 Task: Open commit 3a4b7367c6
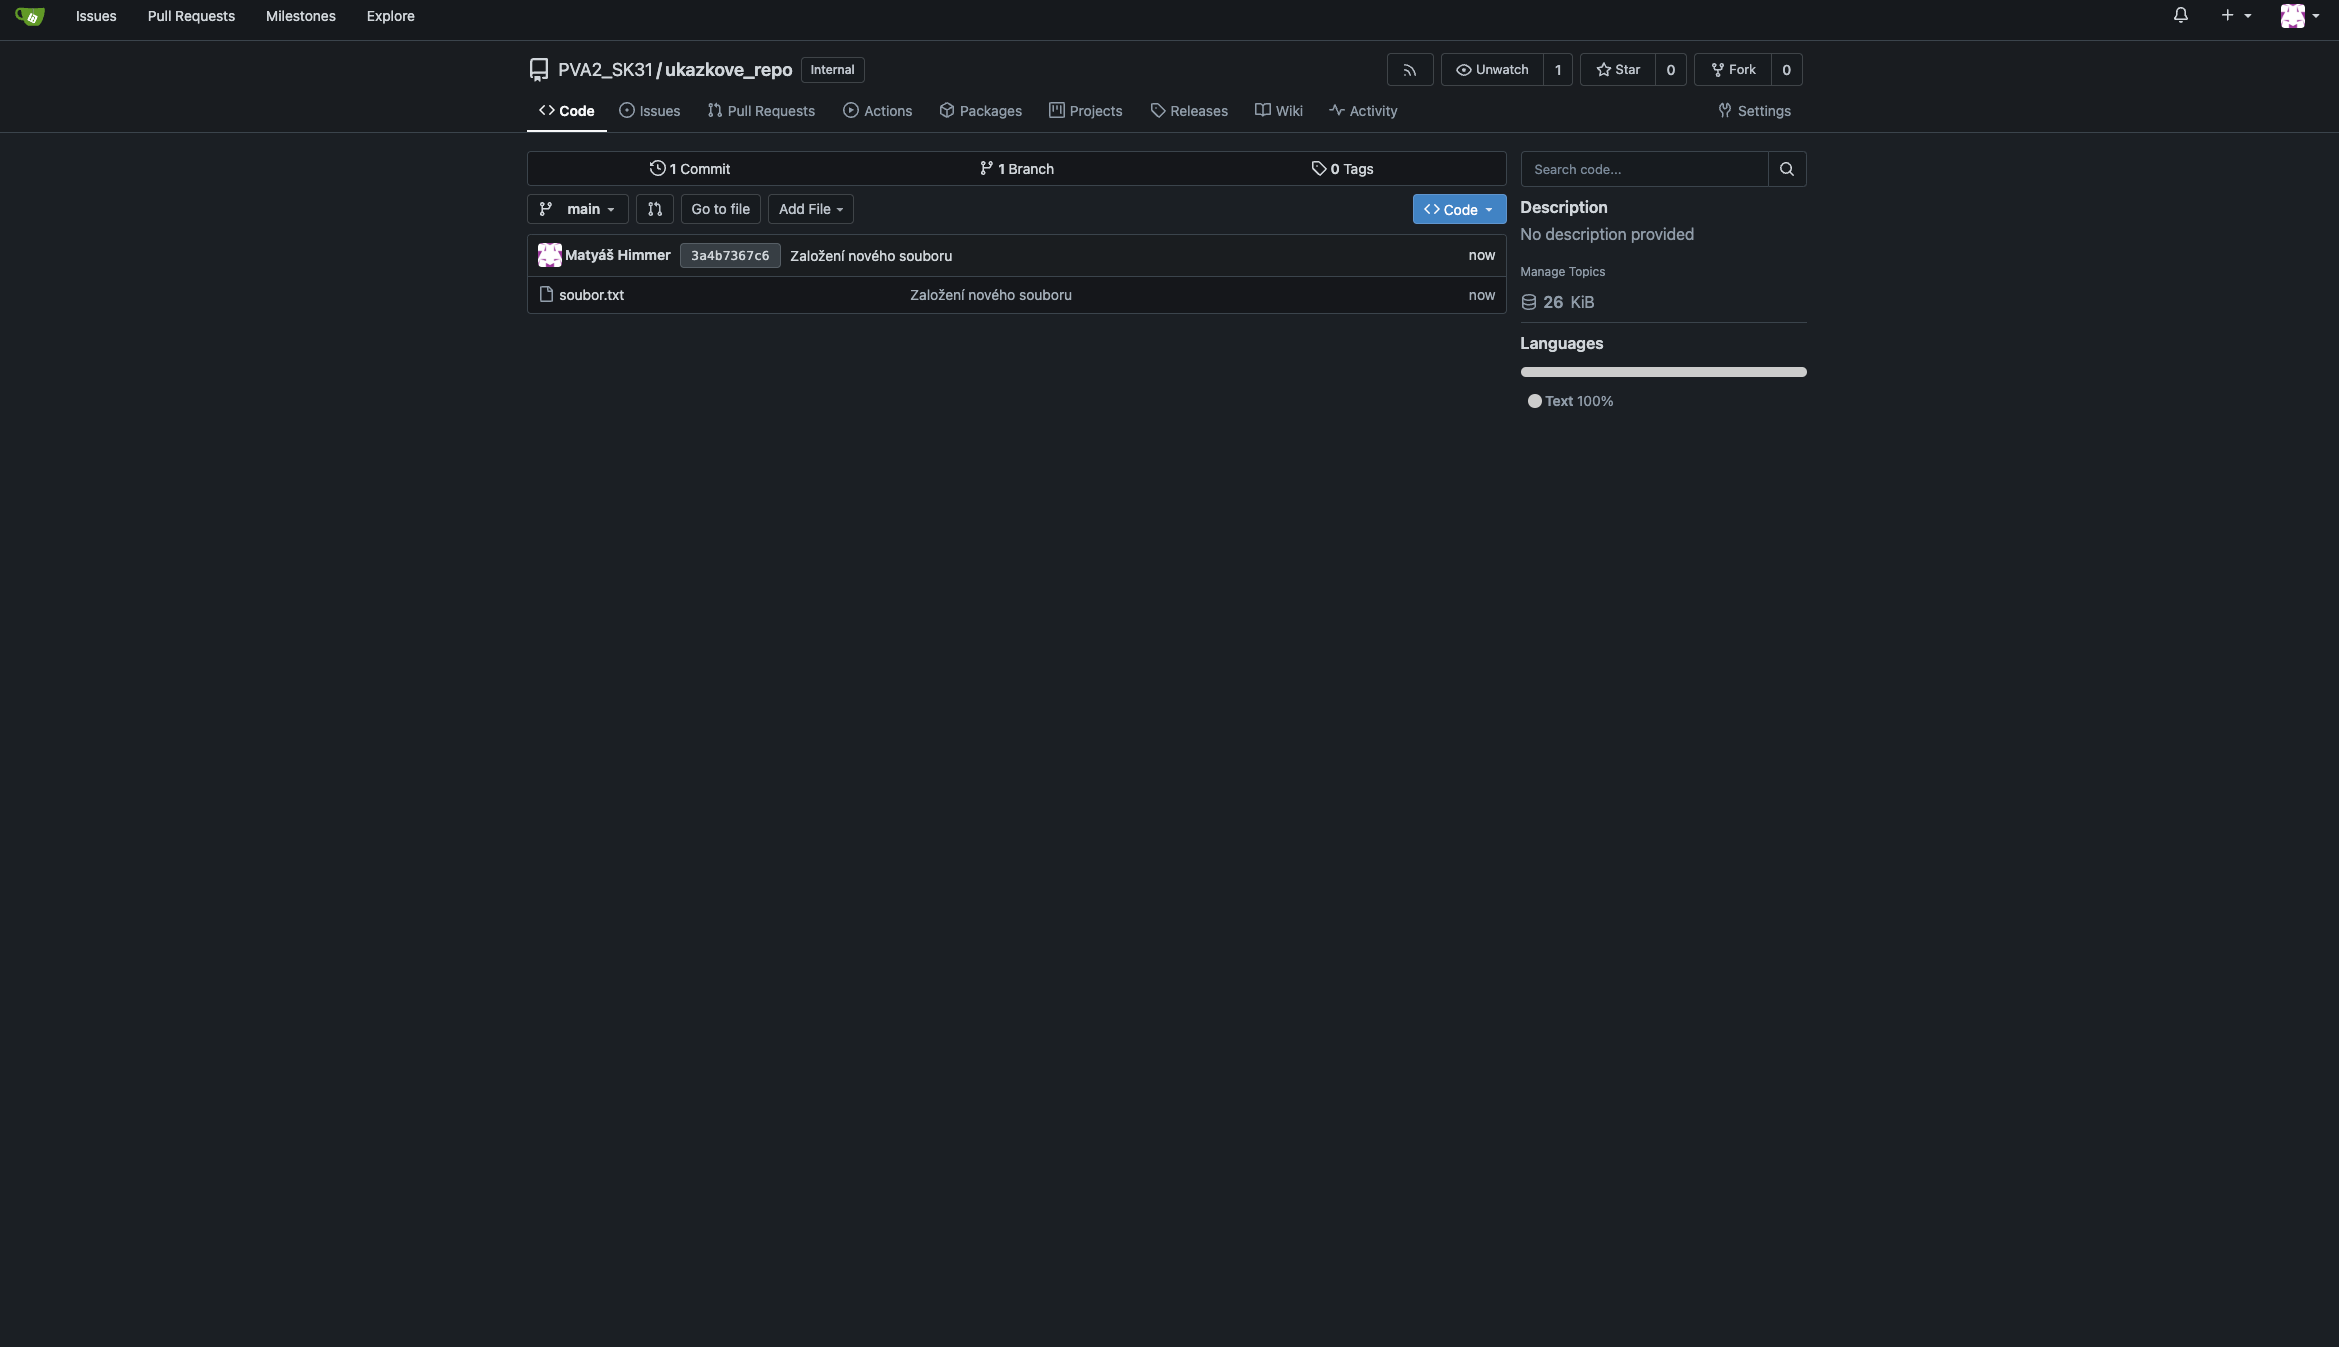[729, 255]
